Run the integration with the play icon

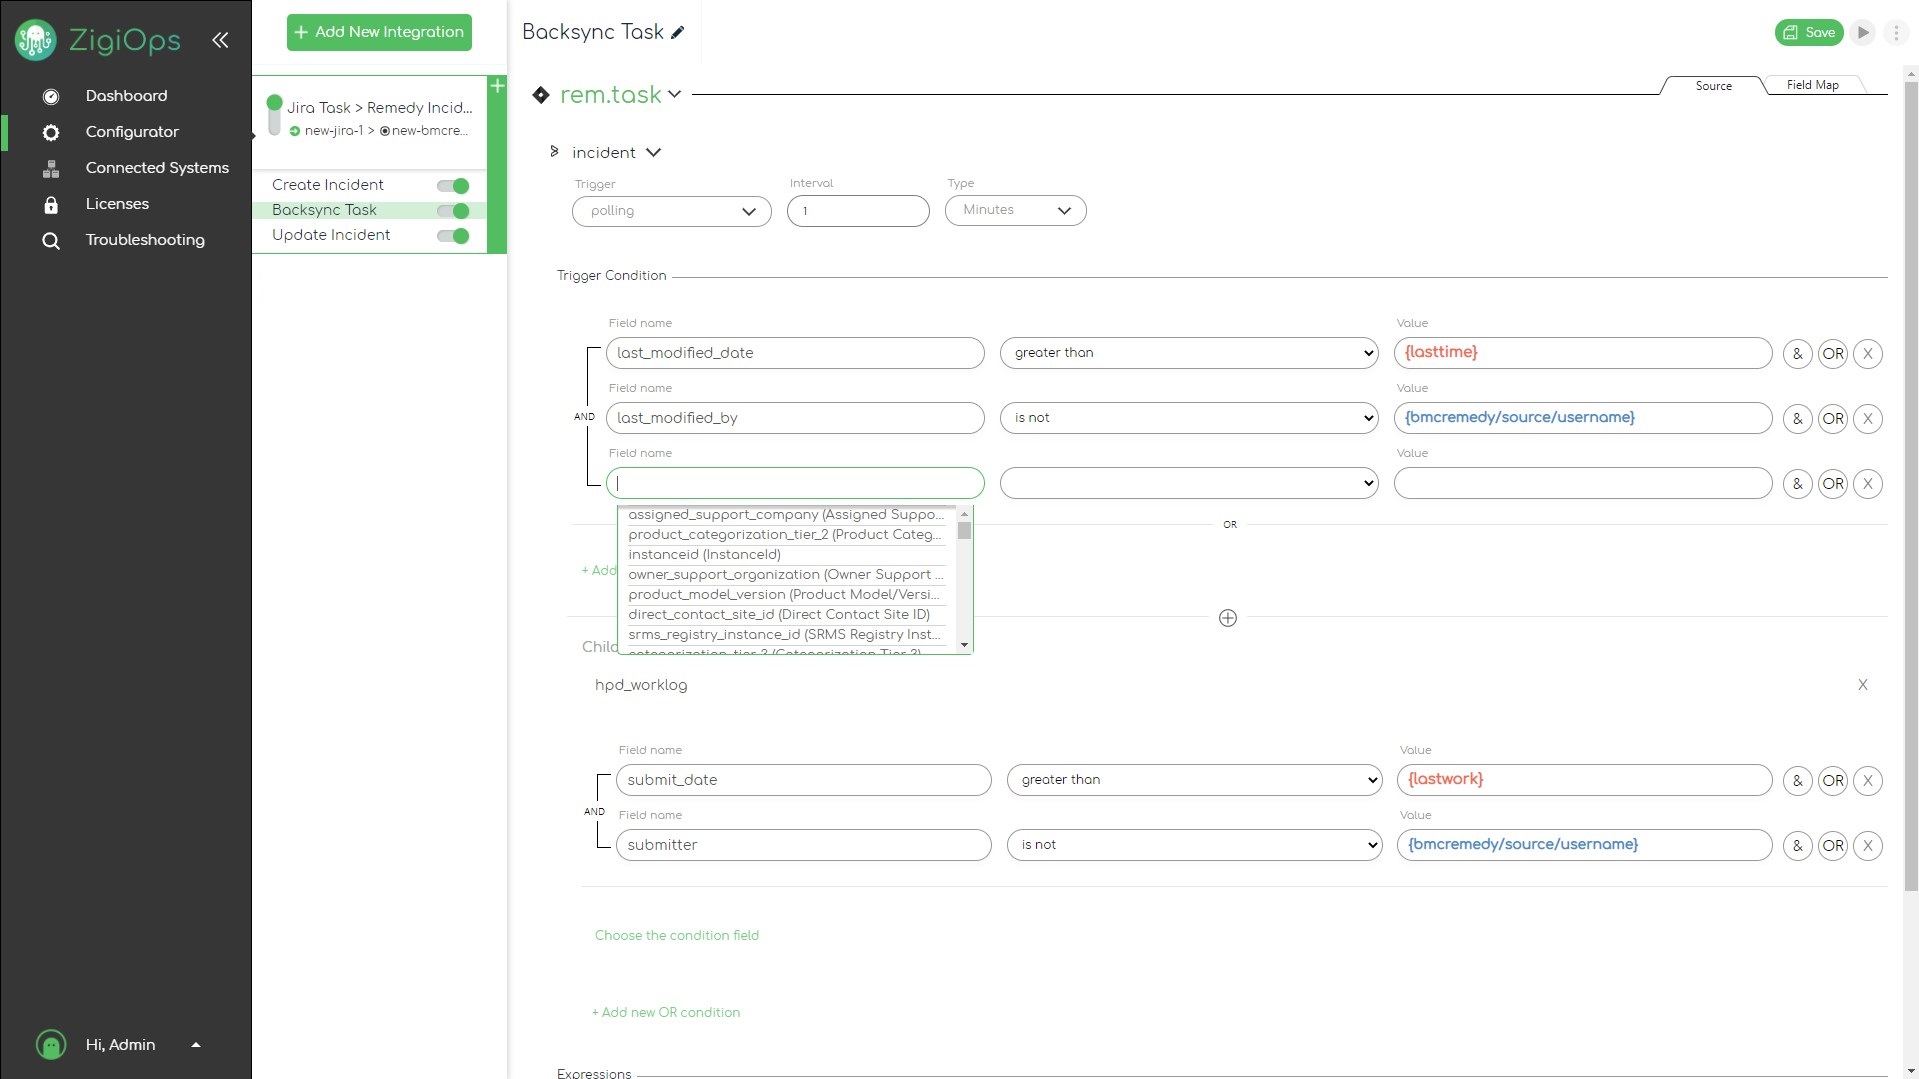coord(1862,32)
